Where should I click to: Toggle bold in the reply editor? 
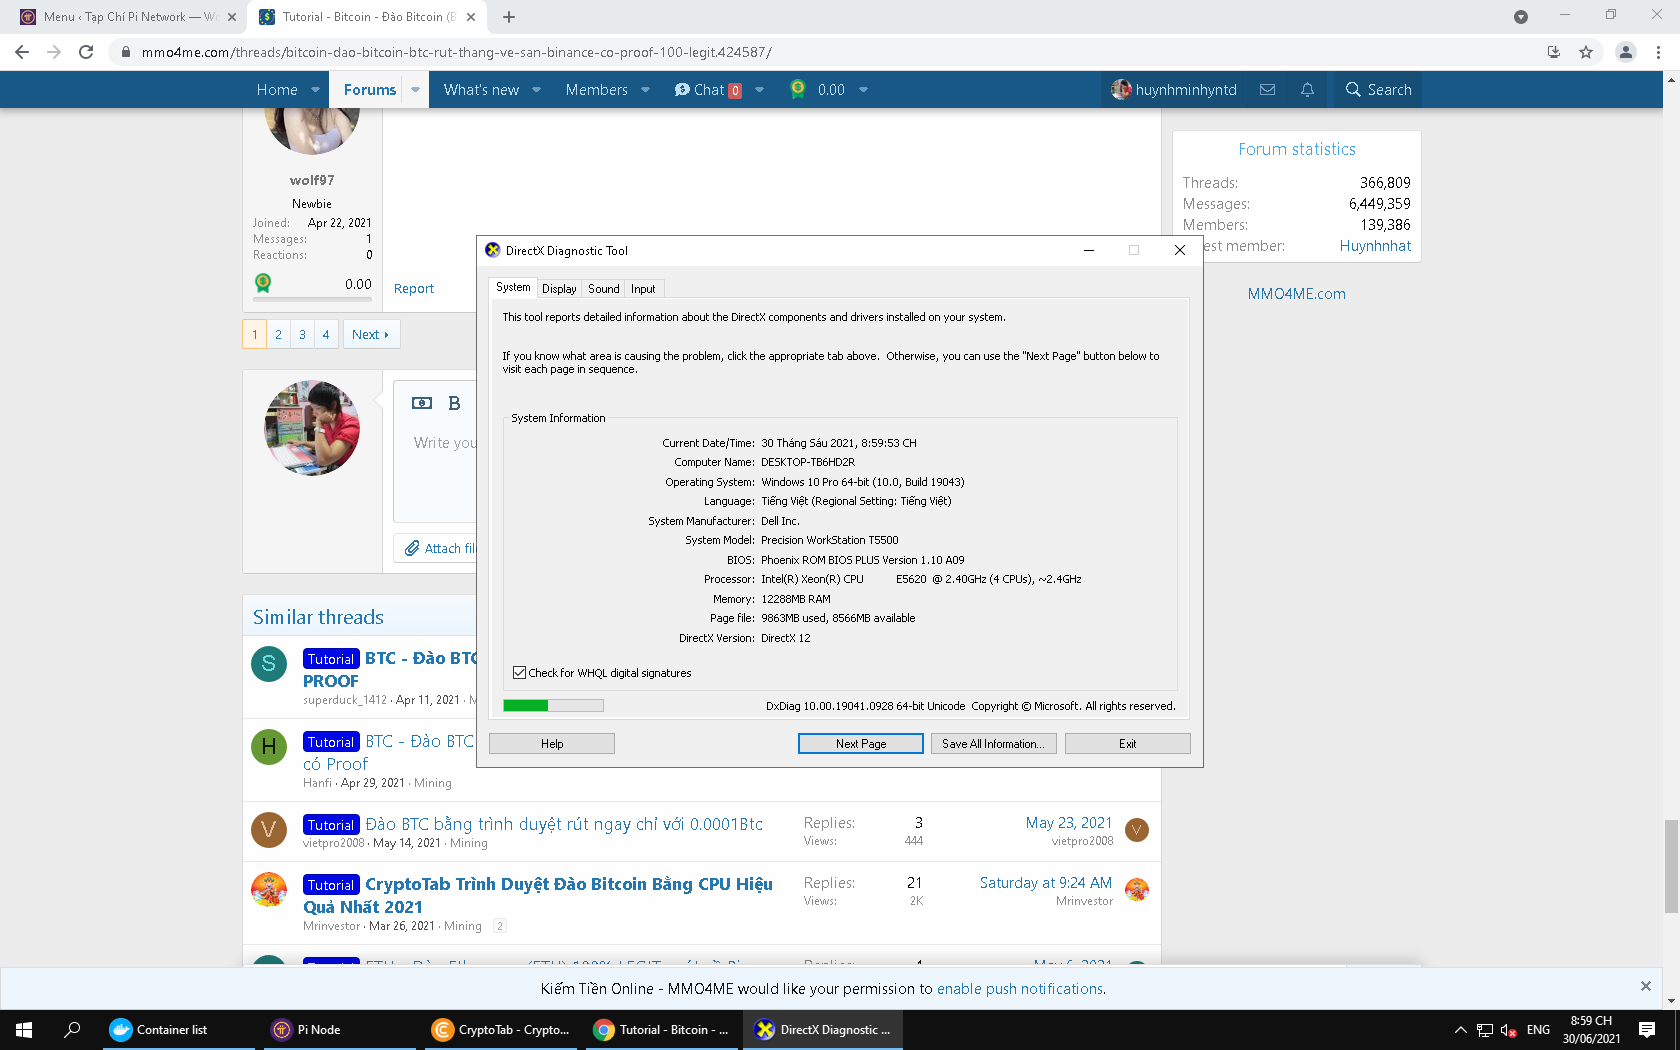coord(454,403)
